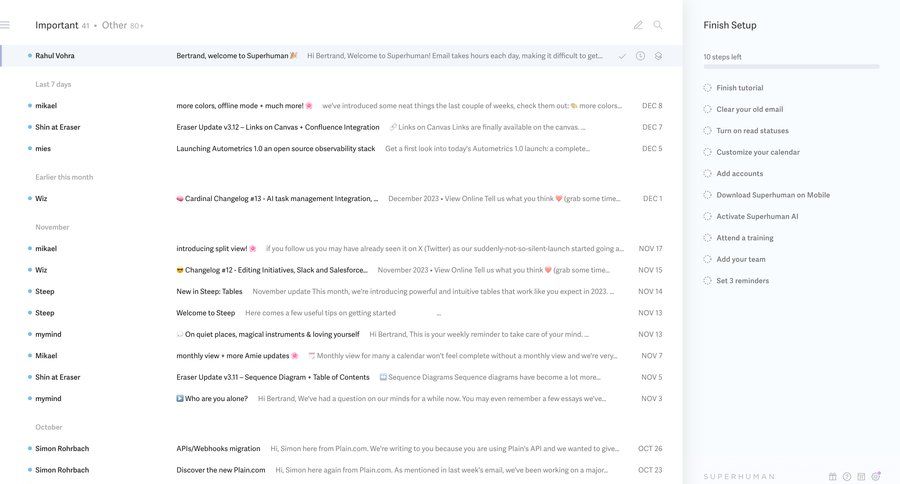Click 'Download Superhuman on Mobile' link
Viewport: 900px width, 484px height.
click(773, 195)
